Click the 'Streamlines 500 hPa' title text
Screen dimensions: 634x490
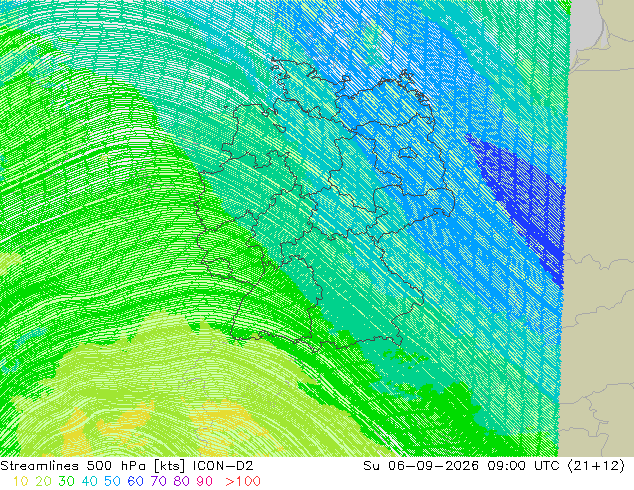click(74, 466)
